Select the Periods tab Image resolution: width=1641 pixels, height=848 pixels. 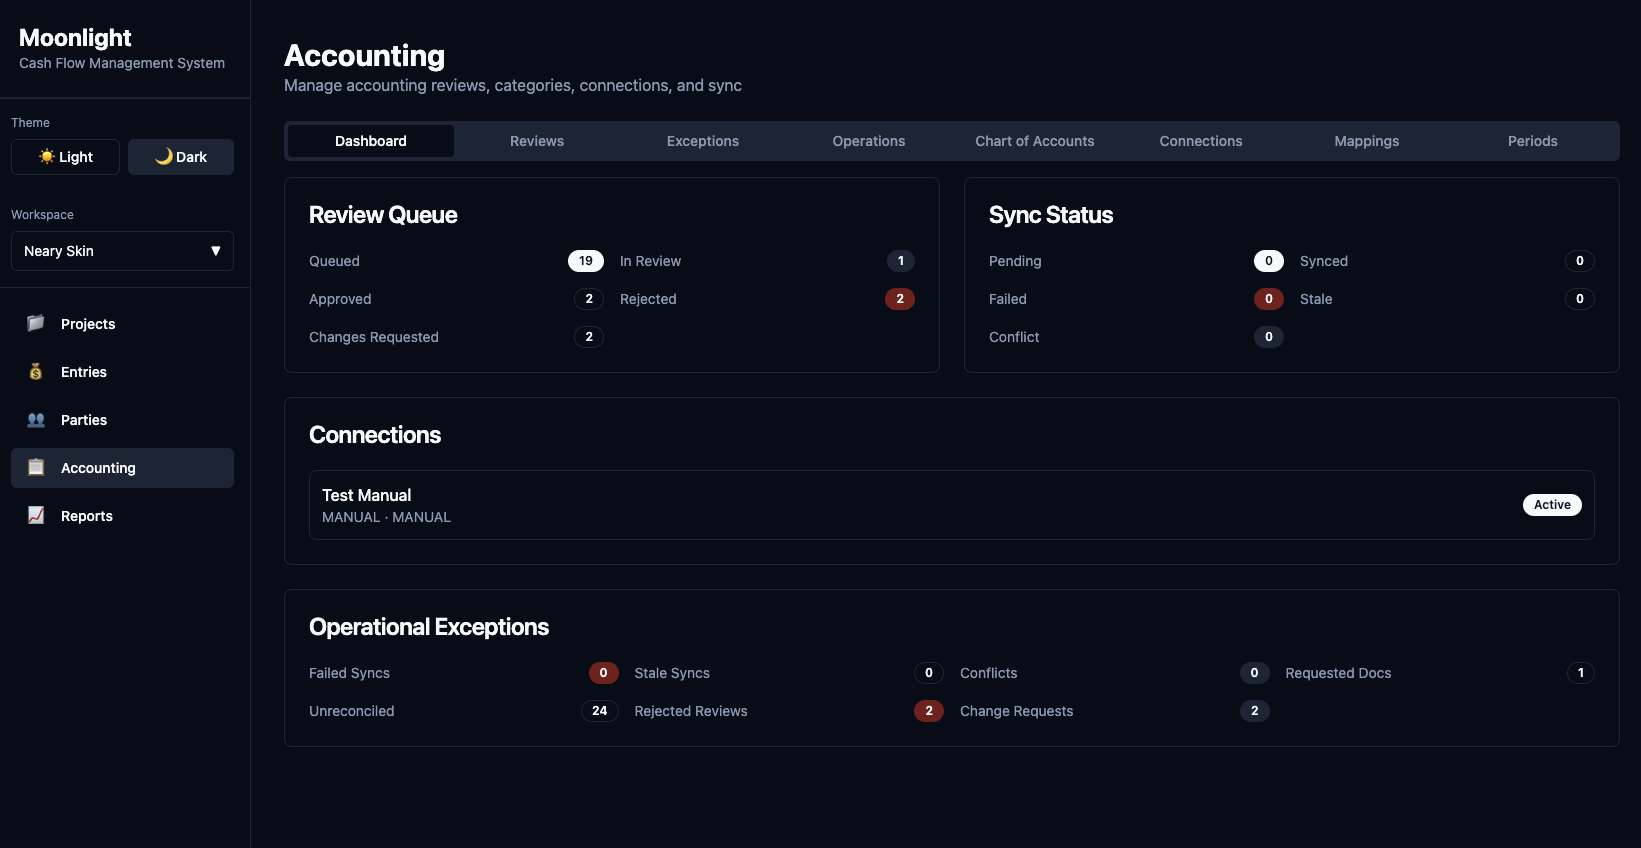tap(1533, 141)
